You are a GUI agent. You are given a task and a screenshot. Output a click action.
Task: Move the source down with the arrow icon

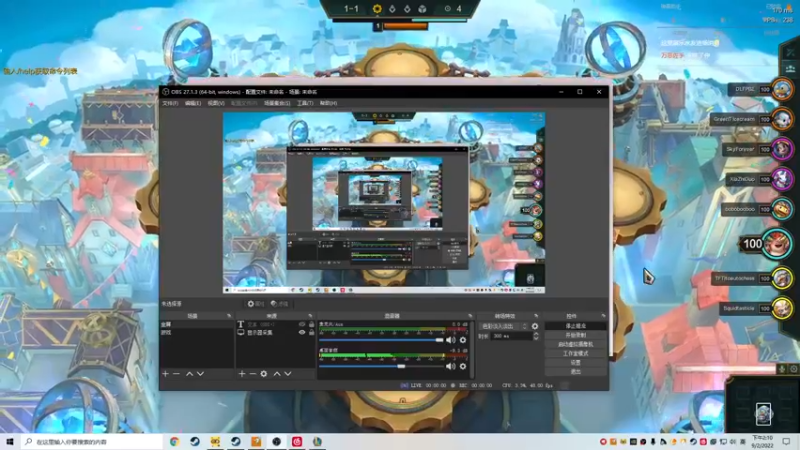pos(288,374)
